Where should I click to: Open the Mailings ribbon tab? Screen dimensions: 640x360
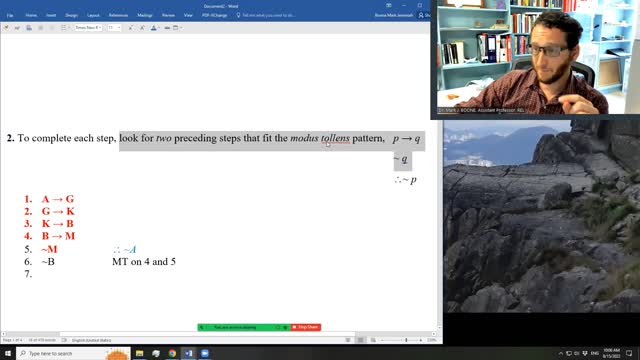(x=144, y=15)
